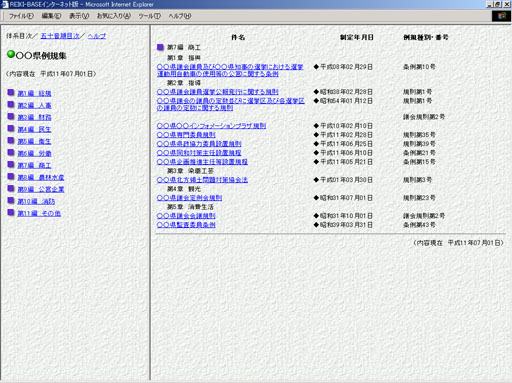
Task: Click the purple icon in 第7編 商工 content header
Action: [x=160, y=47]
